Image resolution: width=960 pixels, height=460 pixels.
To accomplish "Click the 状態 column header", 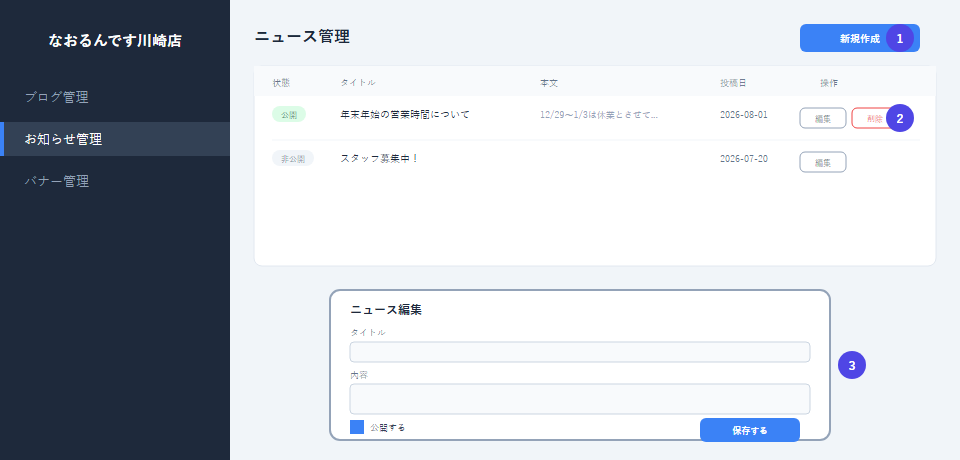I will 281,83.
